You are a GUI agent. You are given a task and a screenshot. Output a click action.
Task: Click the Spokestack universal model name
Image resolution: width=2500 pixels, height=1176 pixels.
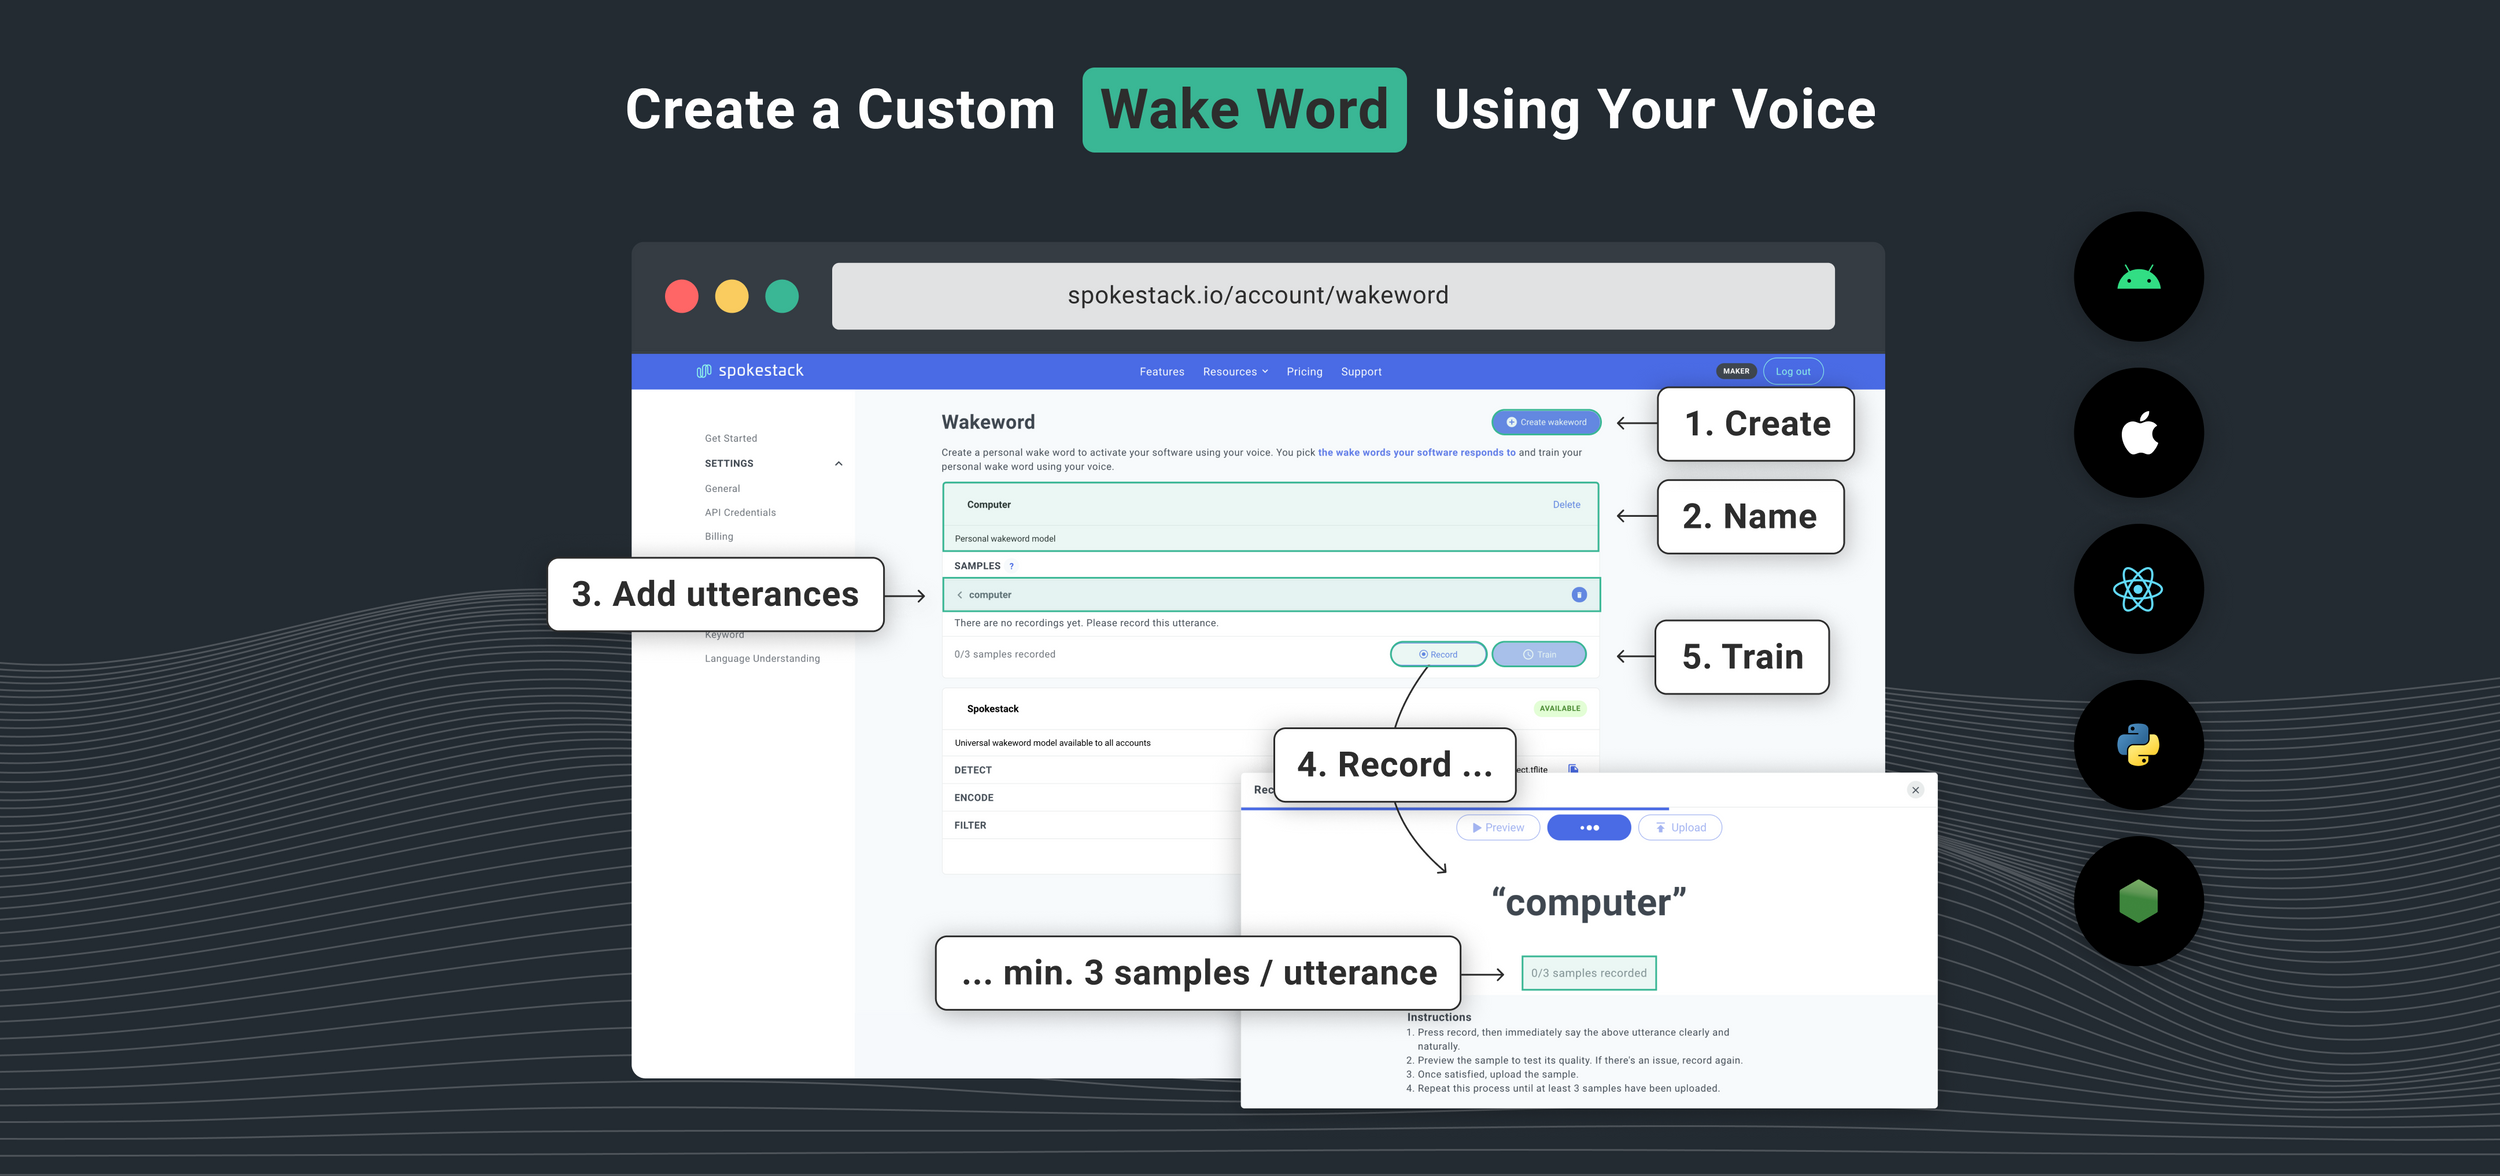pyautogui.click(x=993, y=709)
